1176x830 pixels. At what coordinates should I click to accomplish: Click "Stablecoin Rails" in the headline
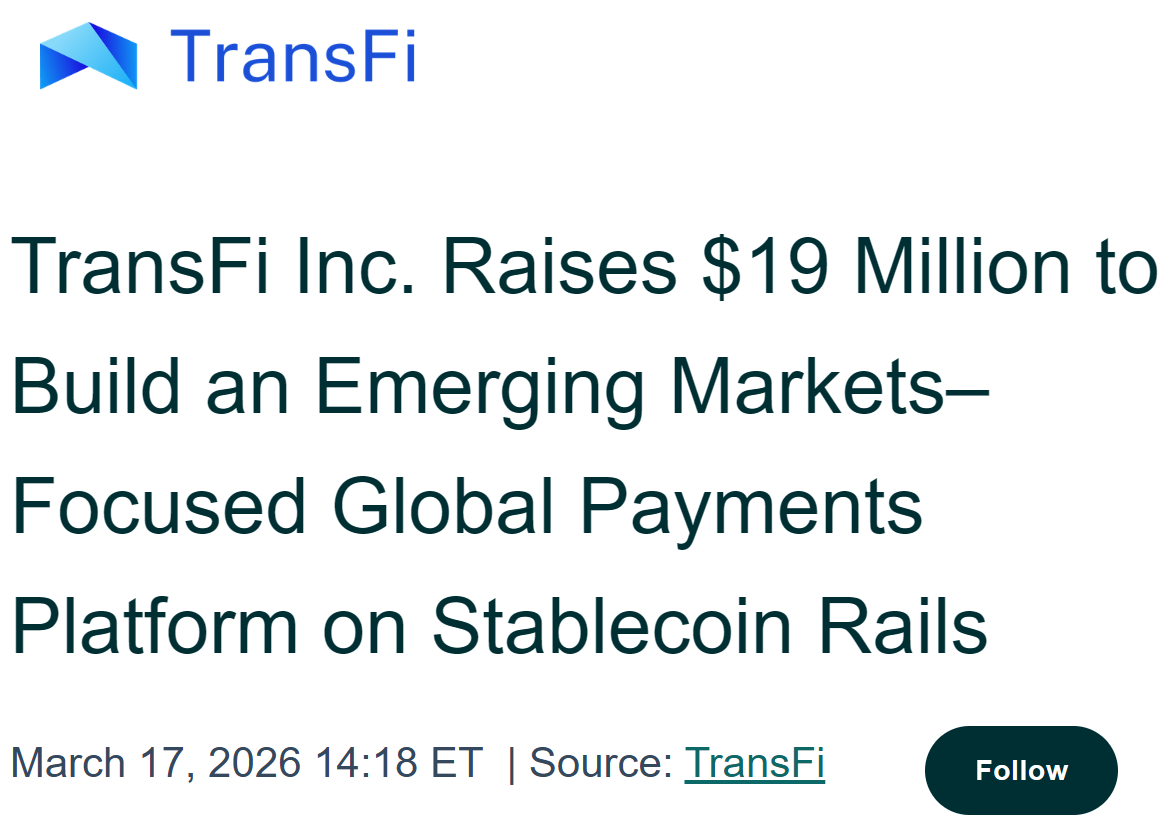[709, 626]
